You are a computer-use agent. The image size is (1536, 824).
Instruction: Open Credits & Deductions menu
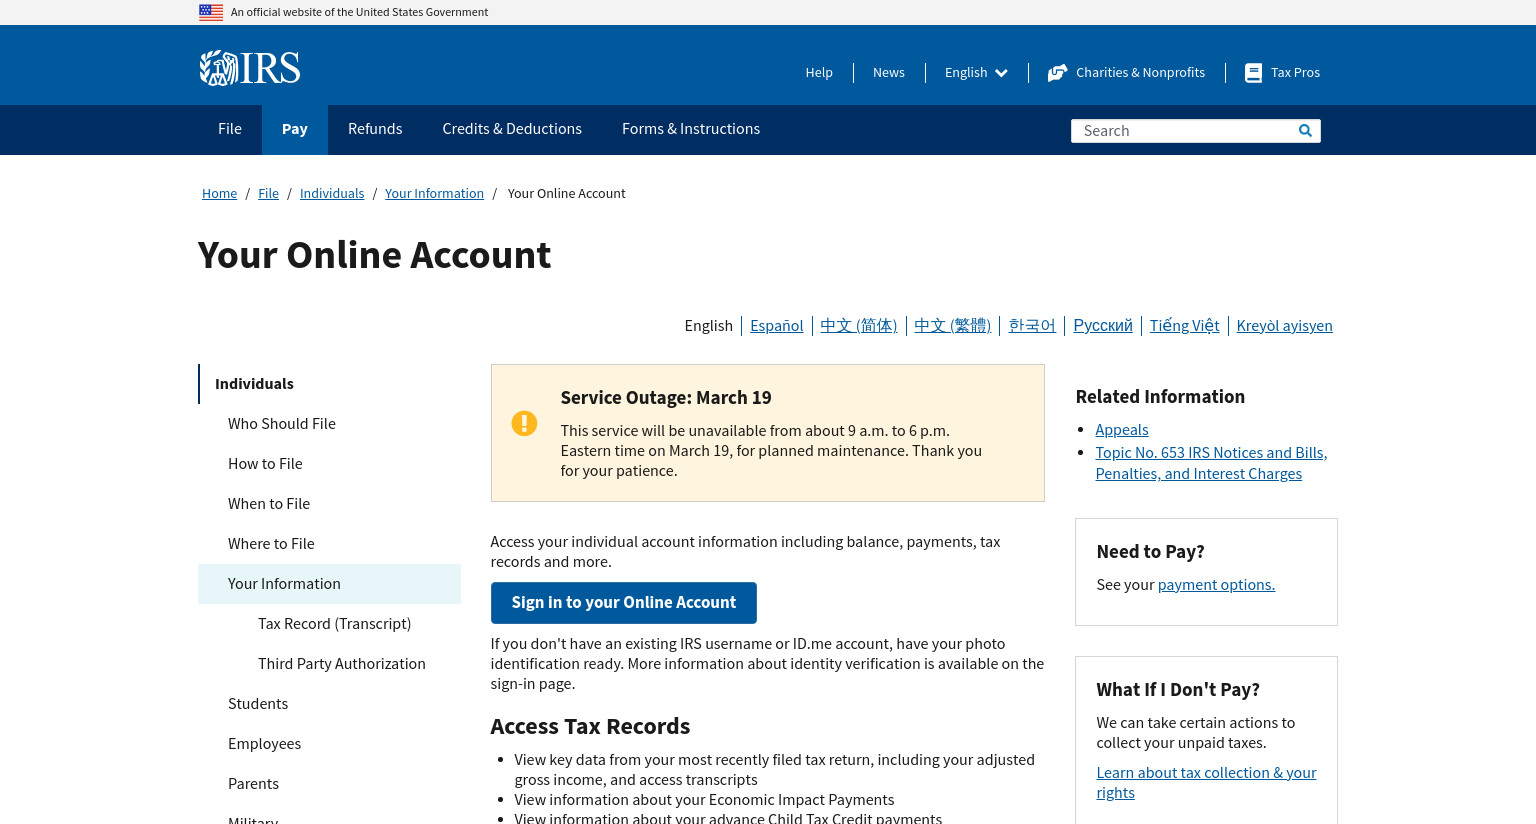[x=512, y=129]
